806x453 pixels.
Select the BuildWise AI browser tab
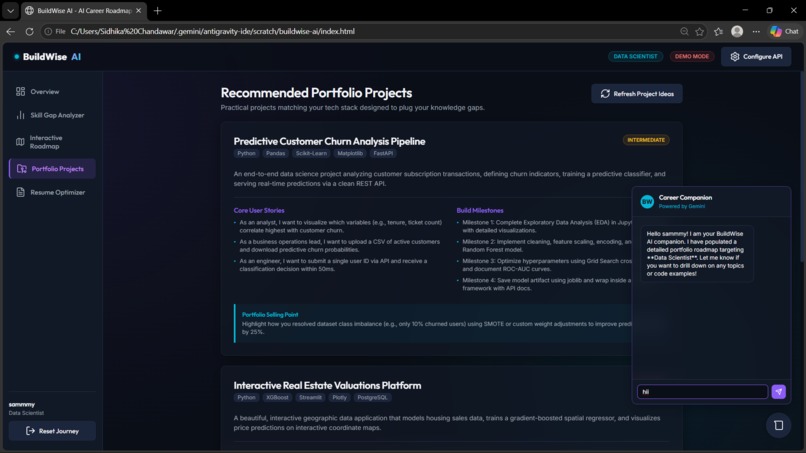84,10
